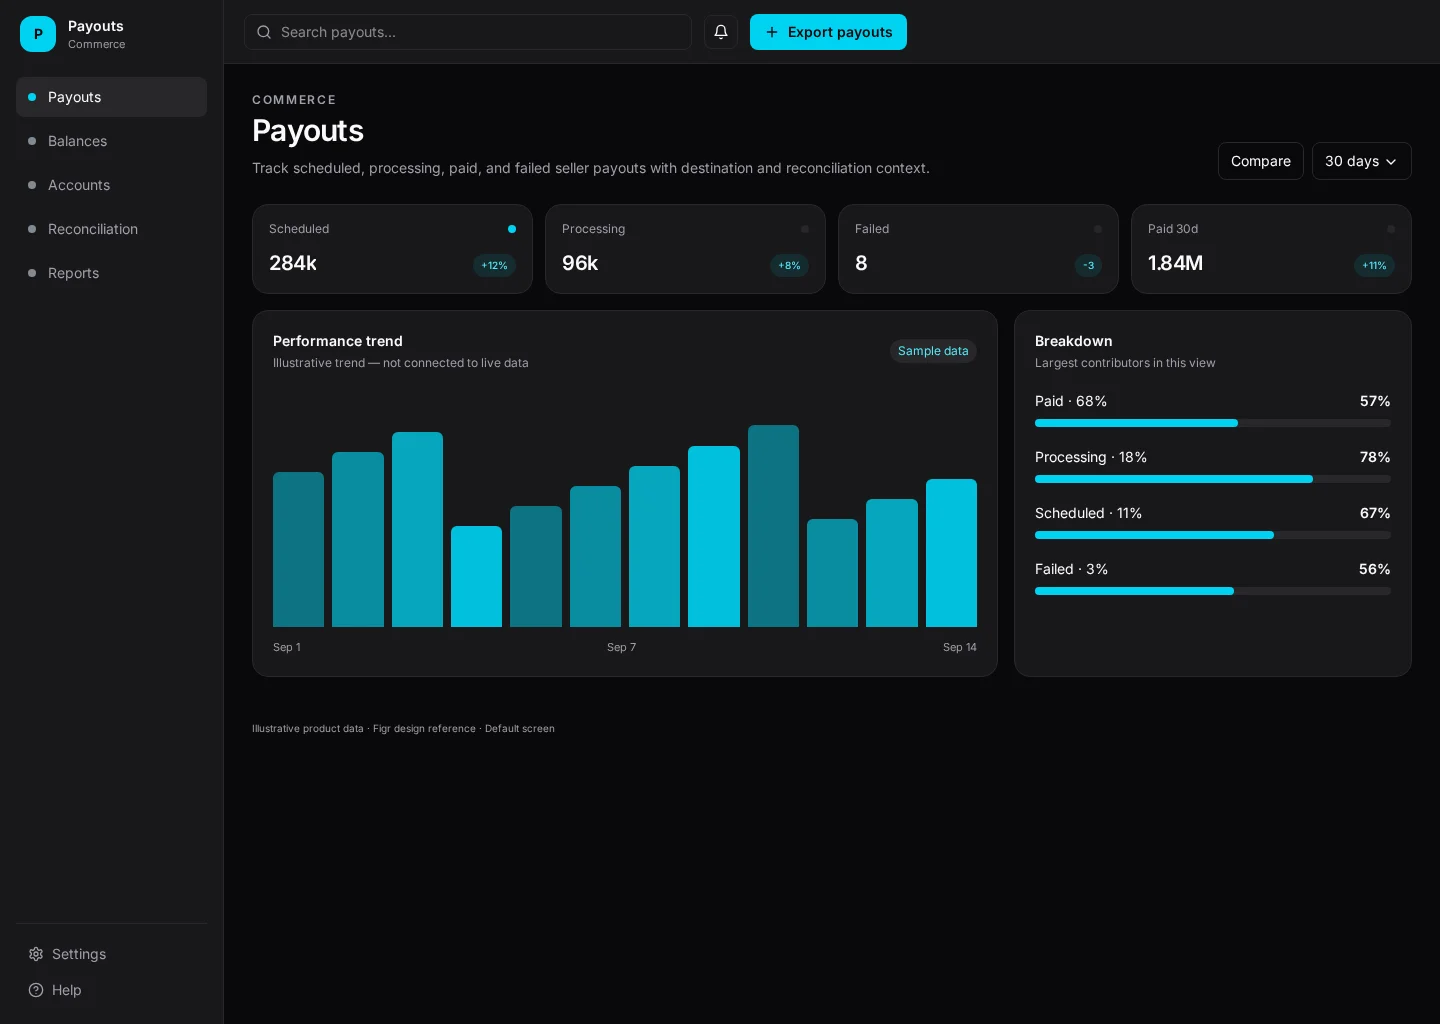
Task: Click the Payouts app logo icon
Action: [38, 34]
